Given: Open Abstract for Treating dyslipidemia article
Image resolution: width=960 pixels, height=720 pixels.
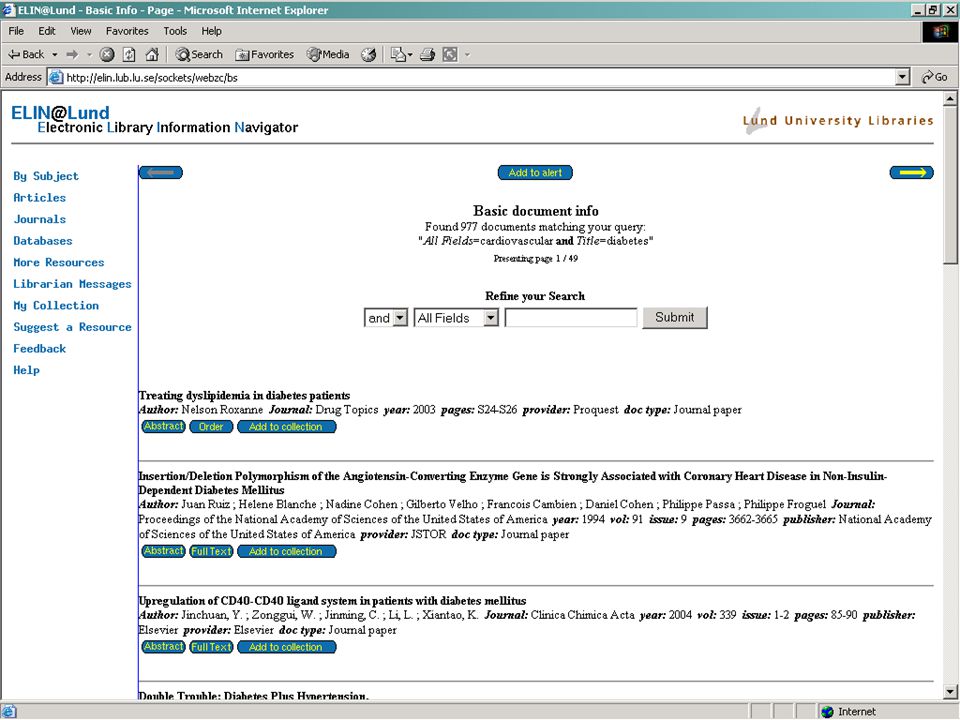Looking at the screenshot, I should pyautogui.click(x=163, y=426).
